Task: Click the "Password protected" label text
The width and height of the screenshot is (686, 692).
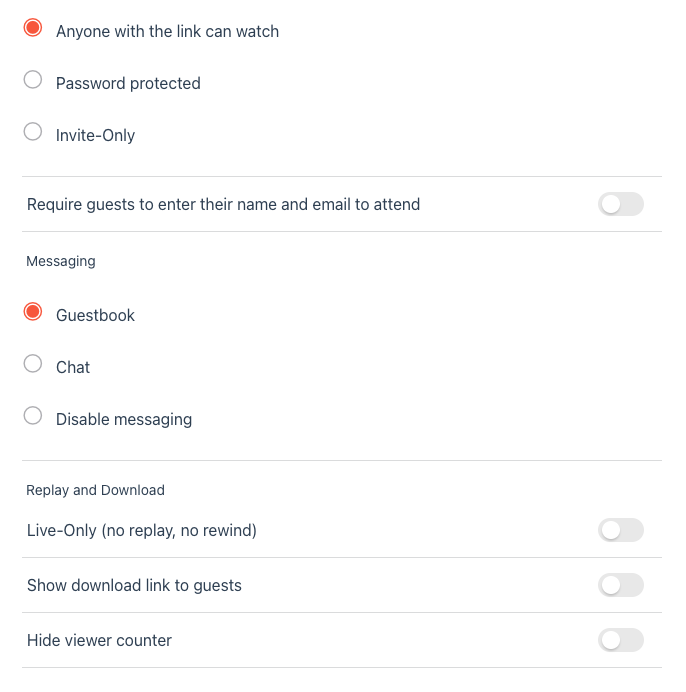Action: (128, 83)
